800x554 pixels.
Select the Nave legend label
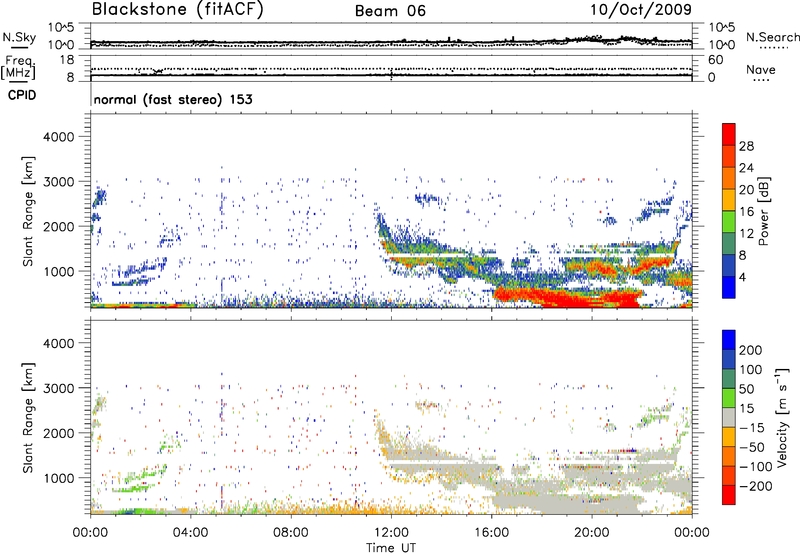pyautogui.click(x=761, y=70)
